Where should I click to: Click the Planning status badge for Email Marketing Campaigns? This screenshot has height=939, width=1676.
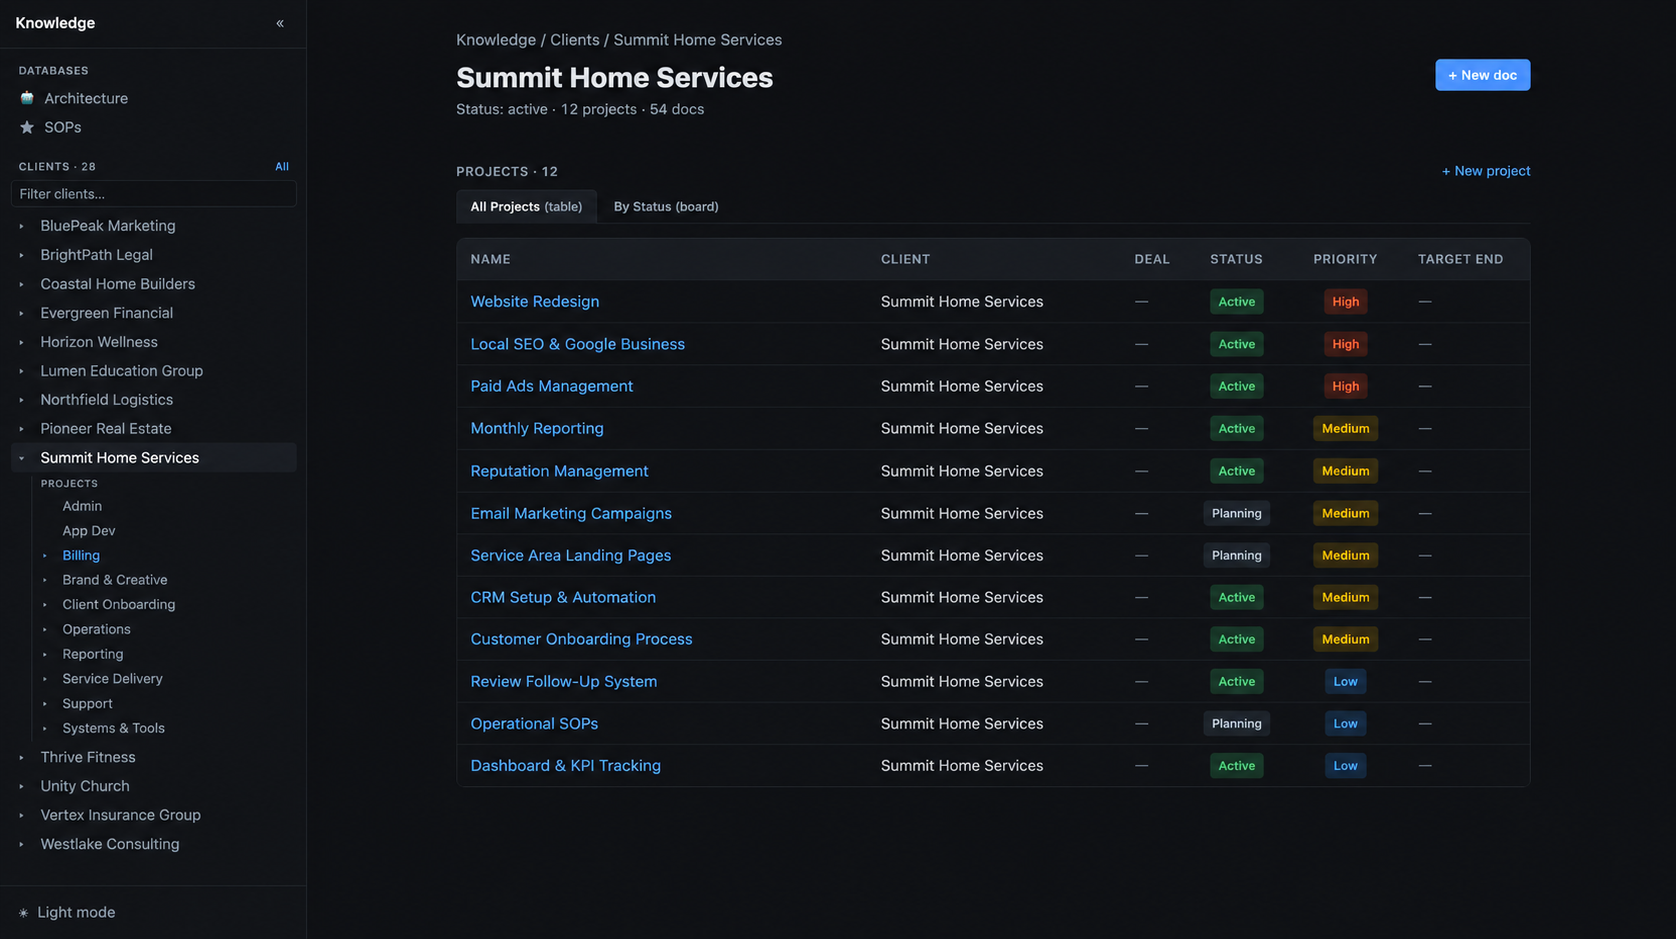1236,513
